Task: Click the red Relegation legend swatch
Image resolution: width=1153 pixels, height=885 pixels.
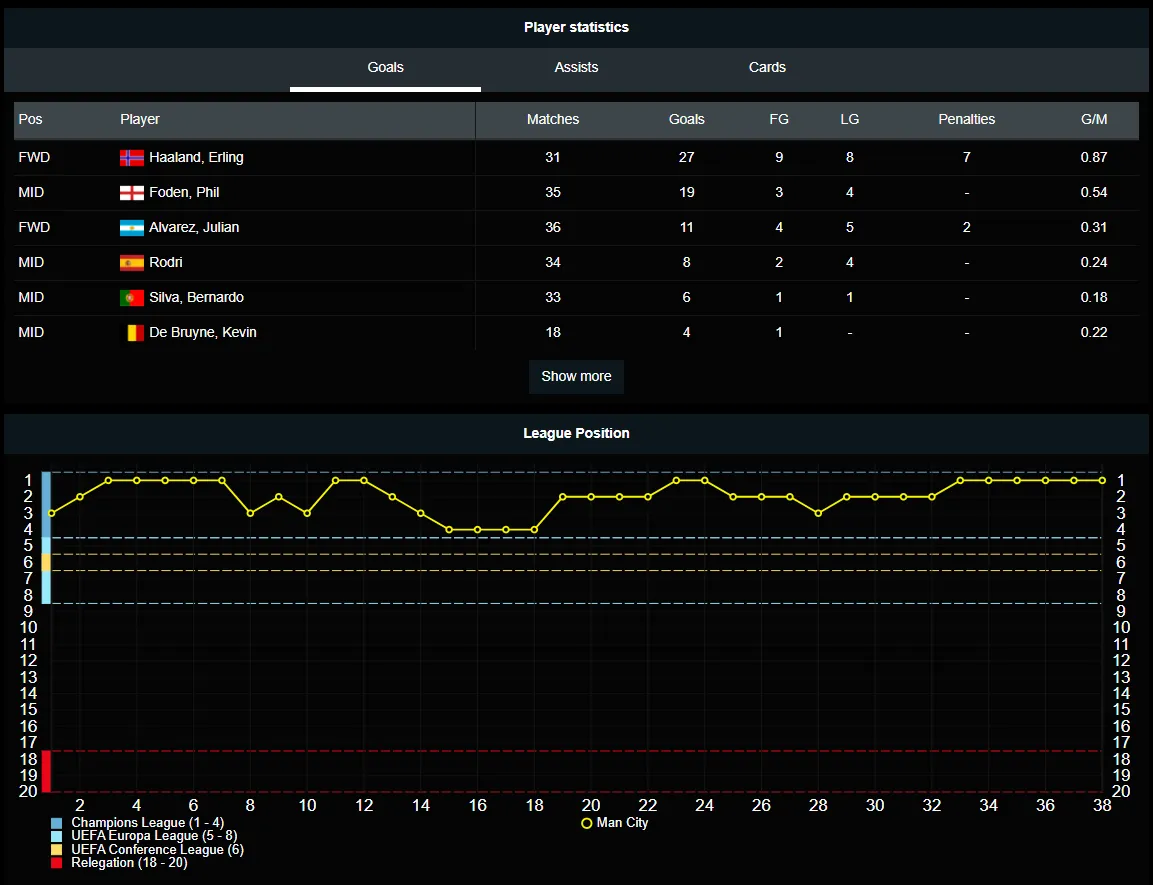Action: (x=57, y=862)
